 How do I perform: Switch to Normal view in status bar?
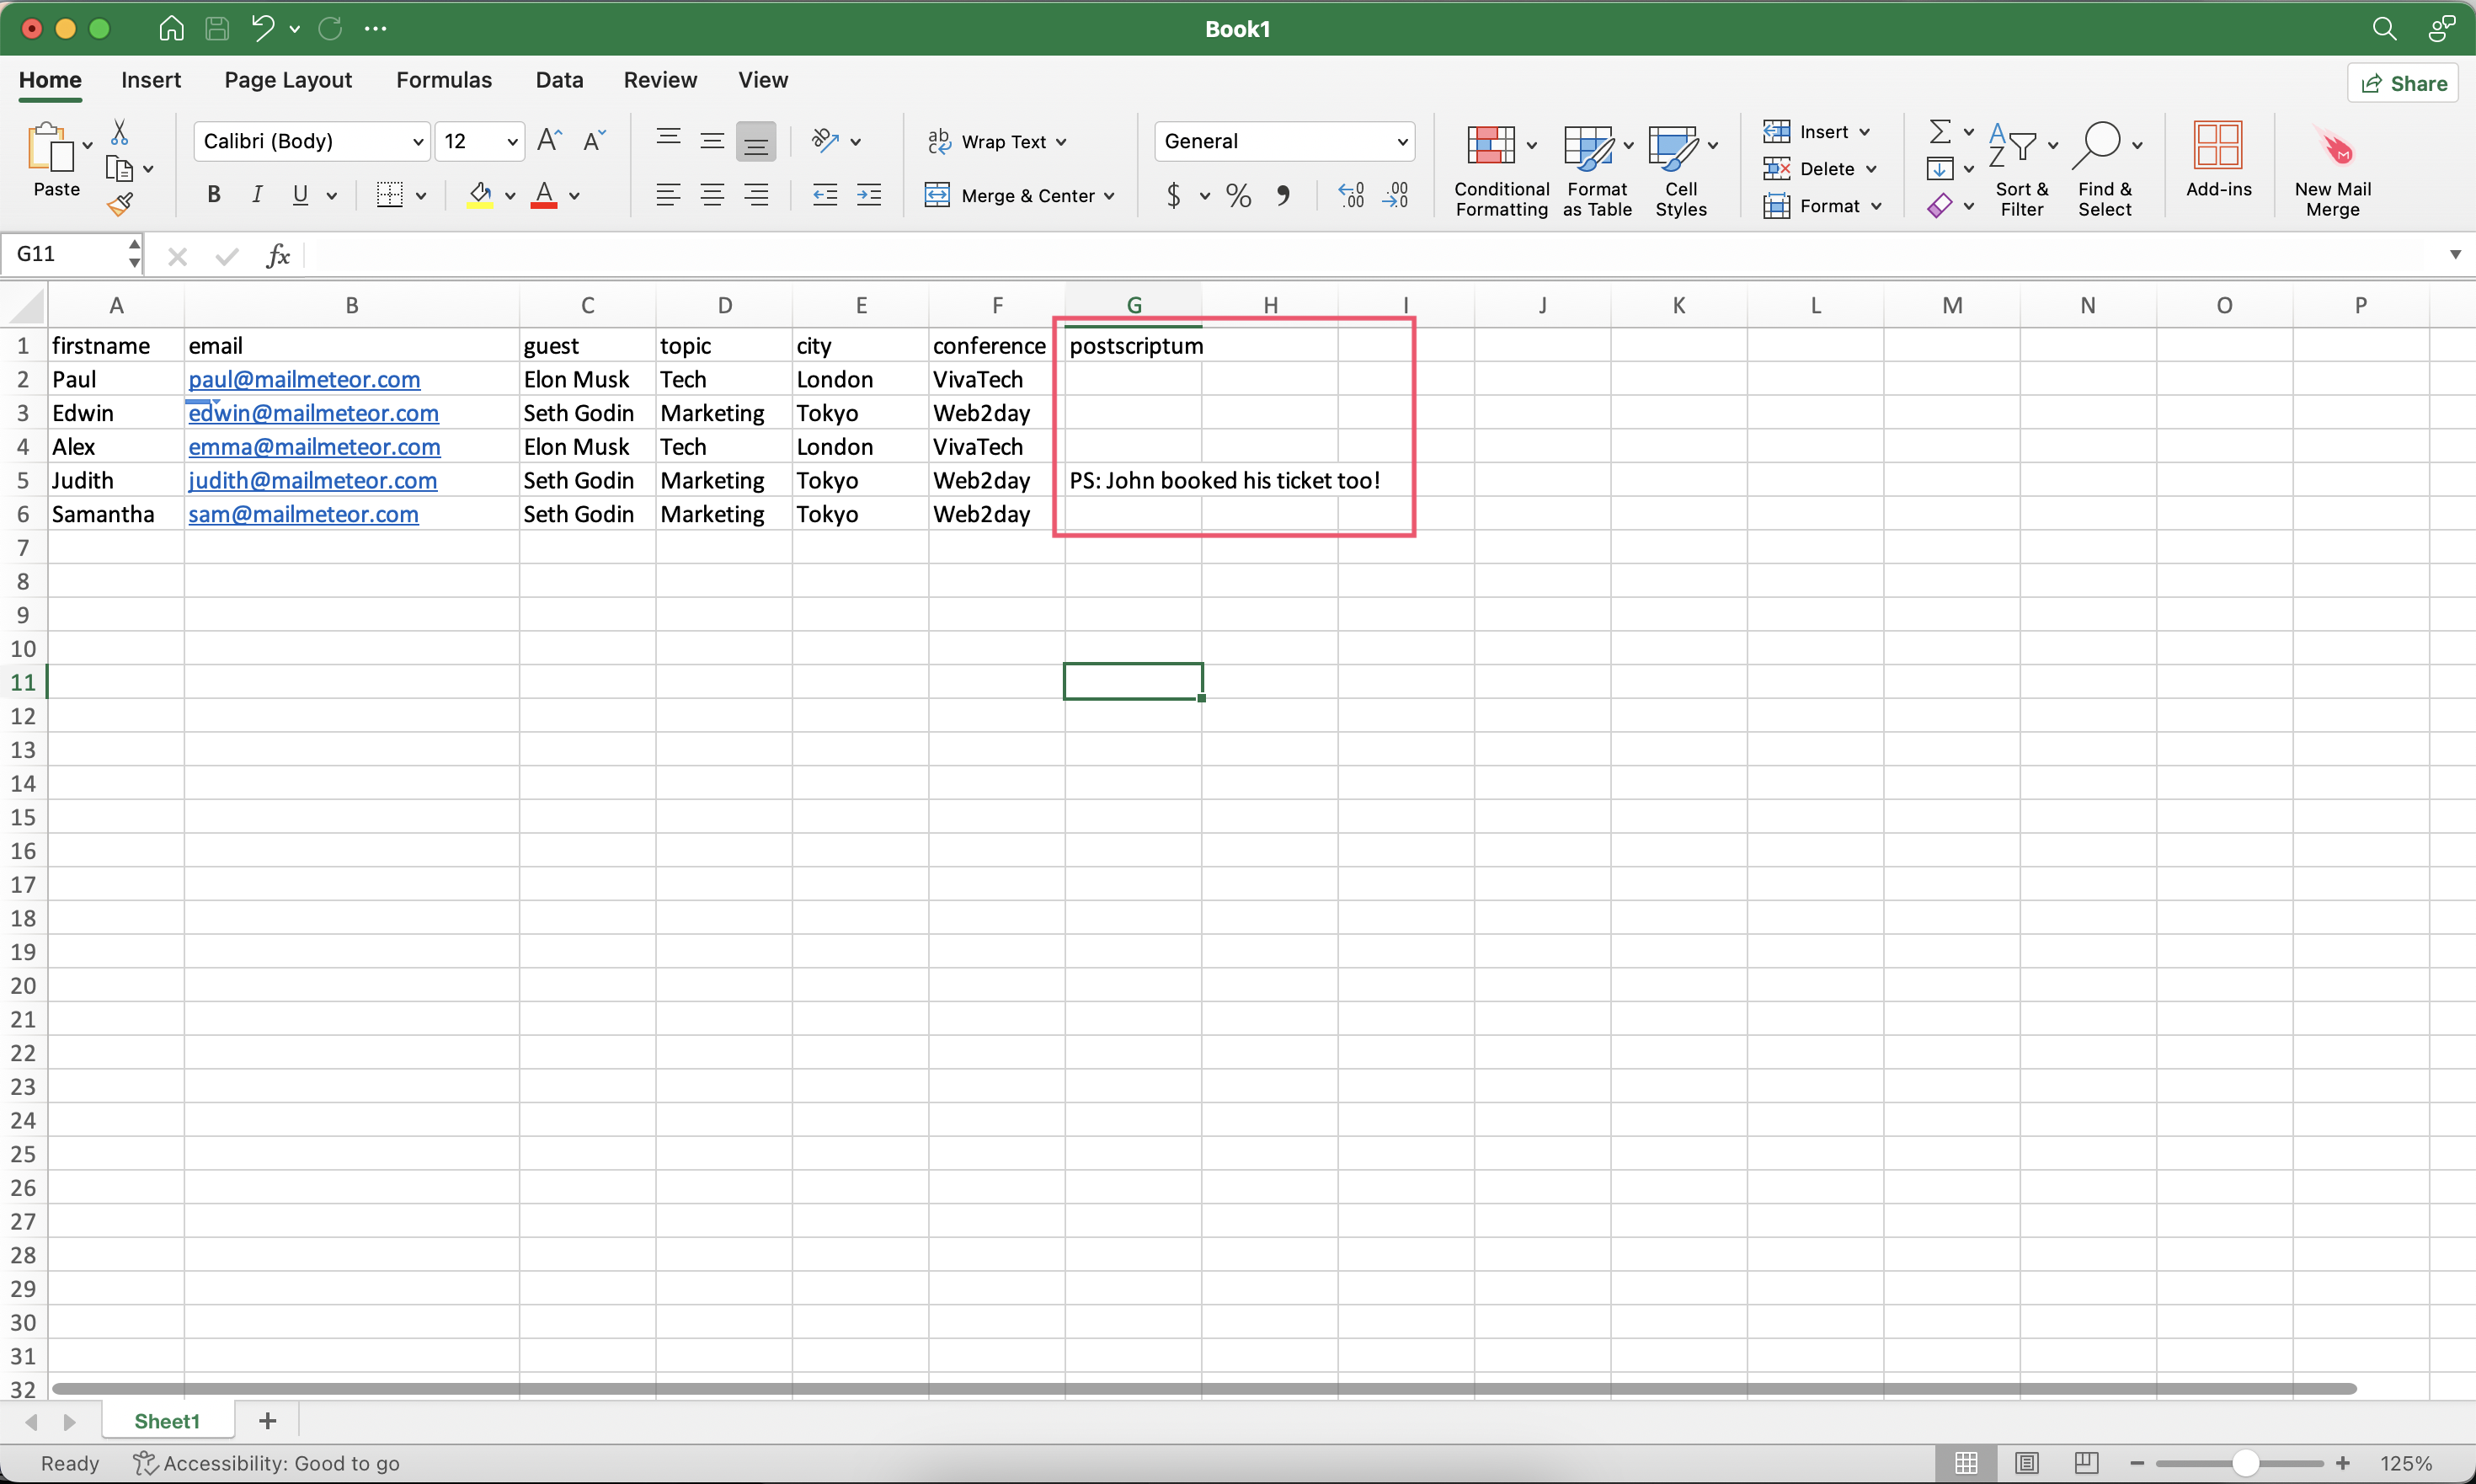1966,1463
